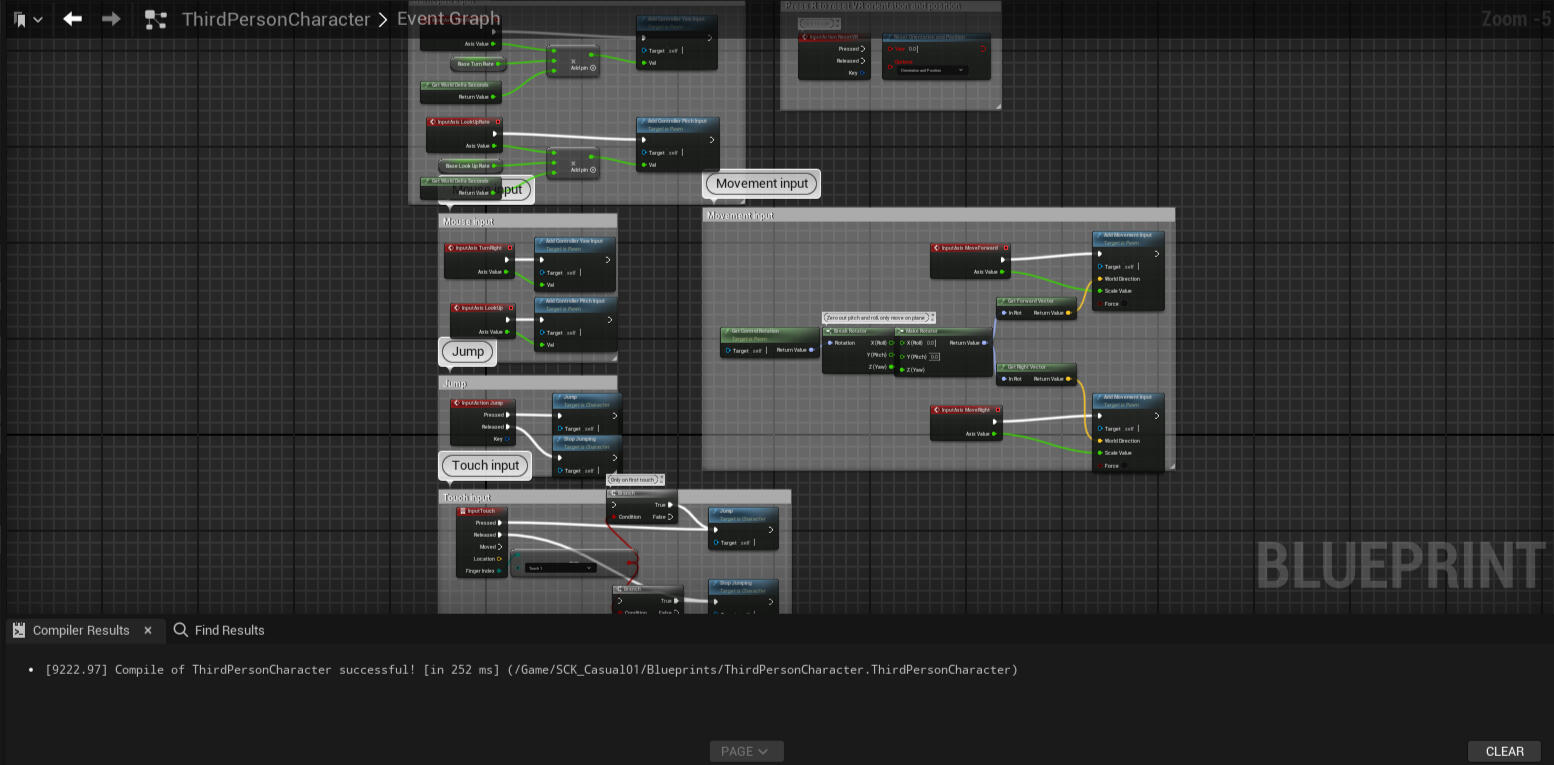This screenshot has height=765, width=1554.
Task: Click the Add pin plus icon near Base Turn Rate
Action: point(593,68)
